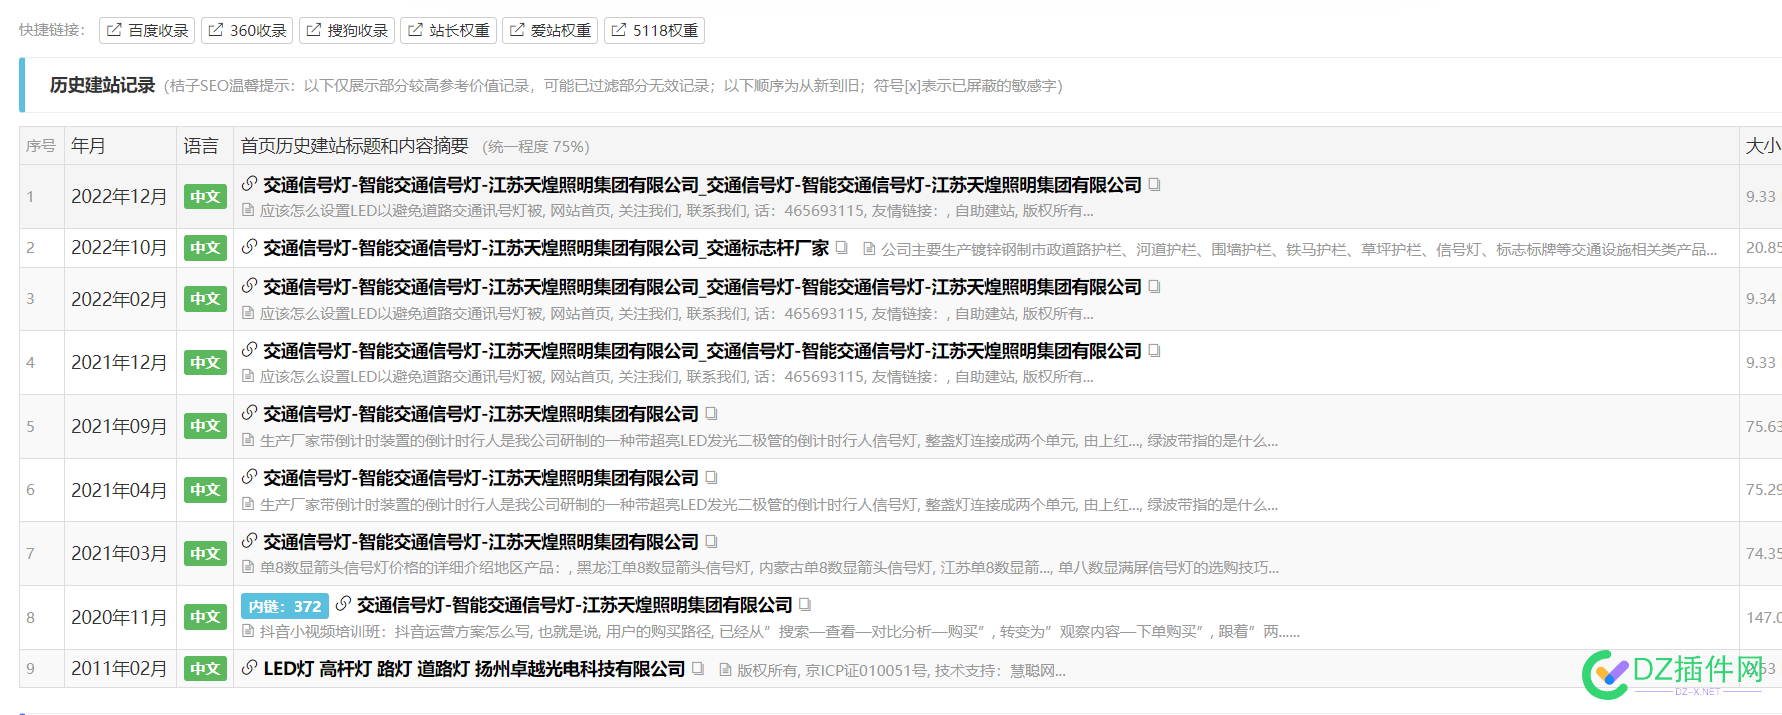Click the chain-link icon in the 2021年03月 row
The height and width of the screenshot is (715, 1782).
point(249,541)
